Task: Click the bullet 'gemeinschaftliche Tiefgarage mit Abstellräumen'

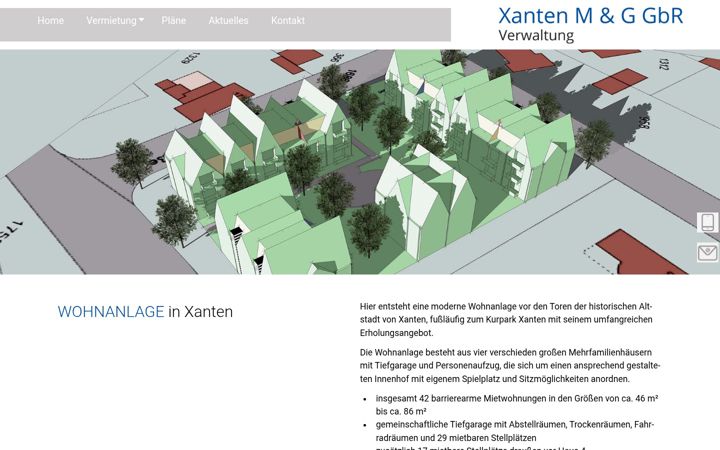Action: [515, 431]
